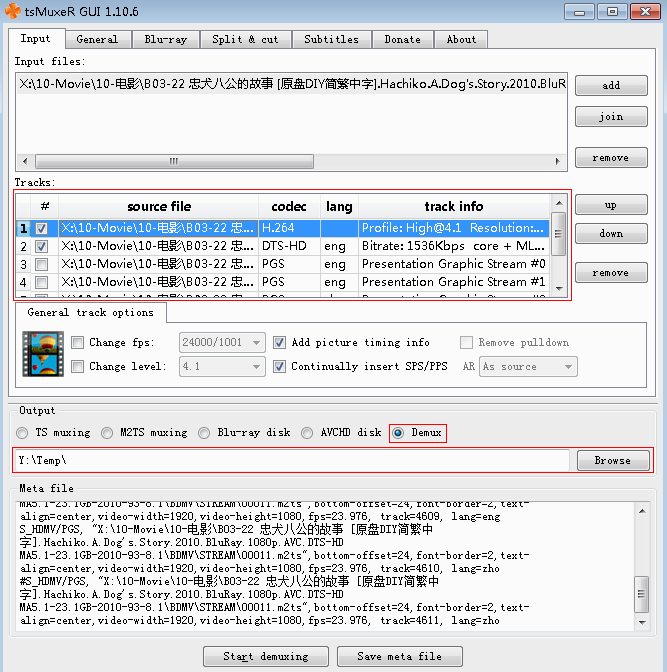
Task: Select the Input tab
Action: [x=36, y=39]
